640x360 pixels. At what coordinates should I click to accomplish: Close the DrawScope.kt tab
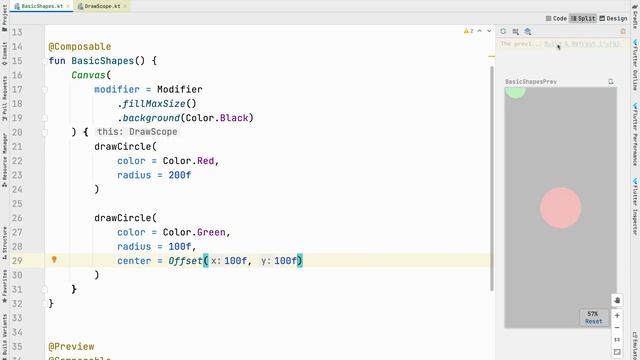click(125, 6)
